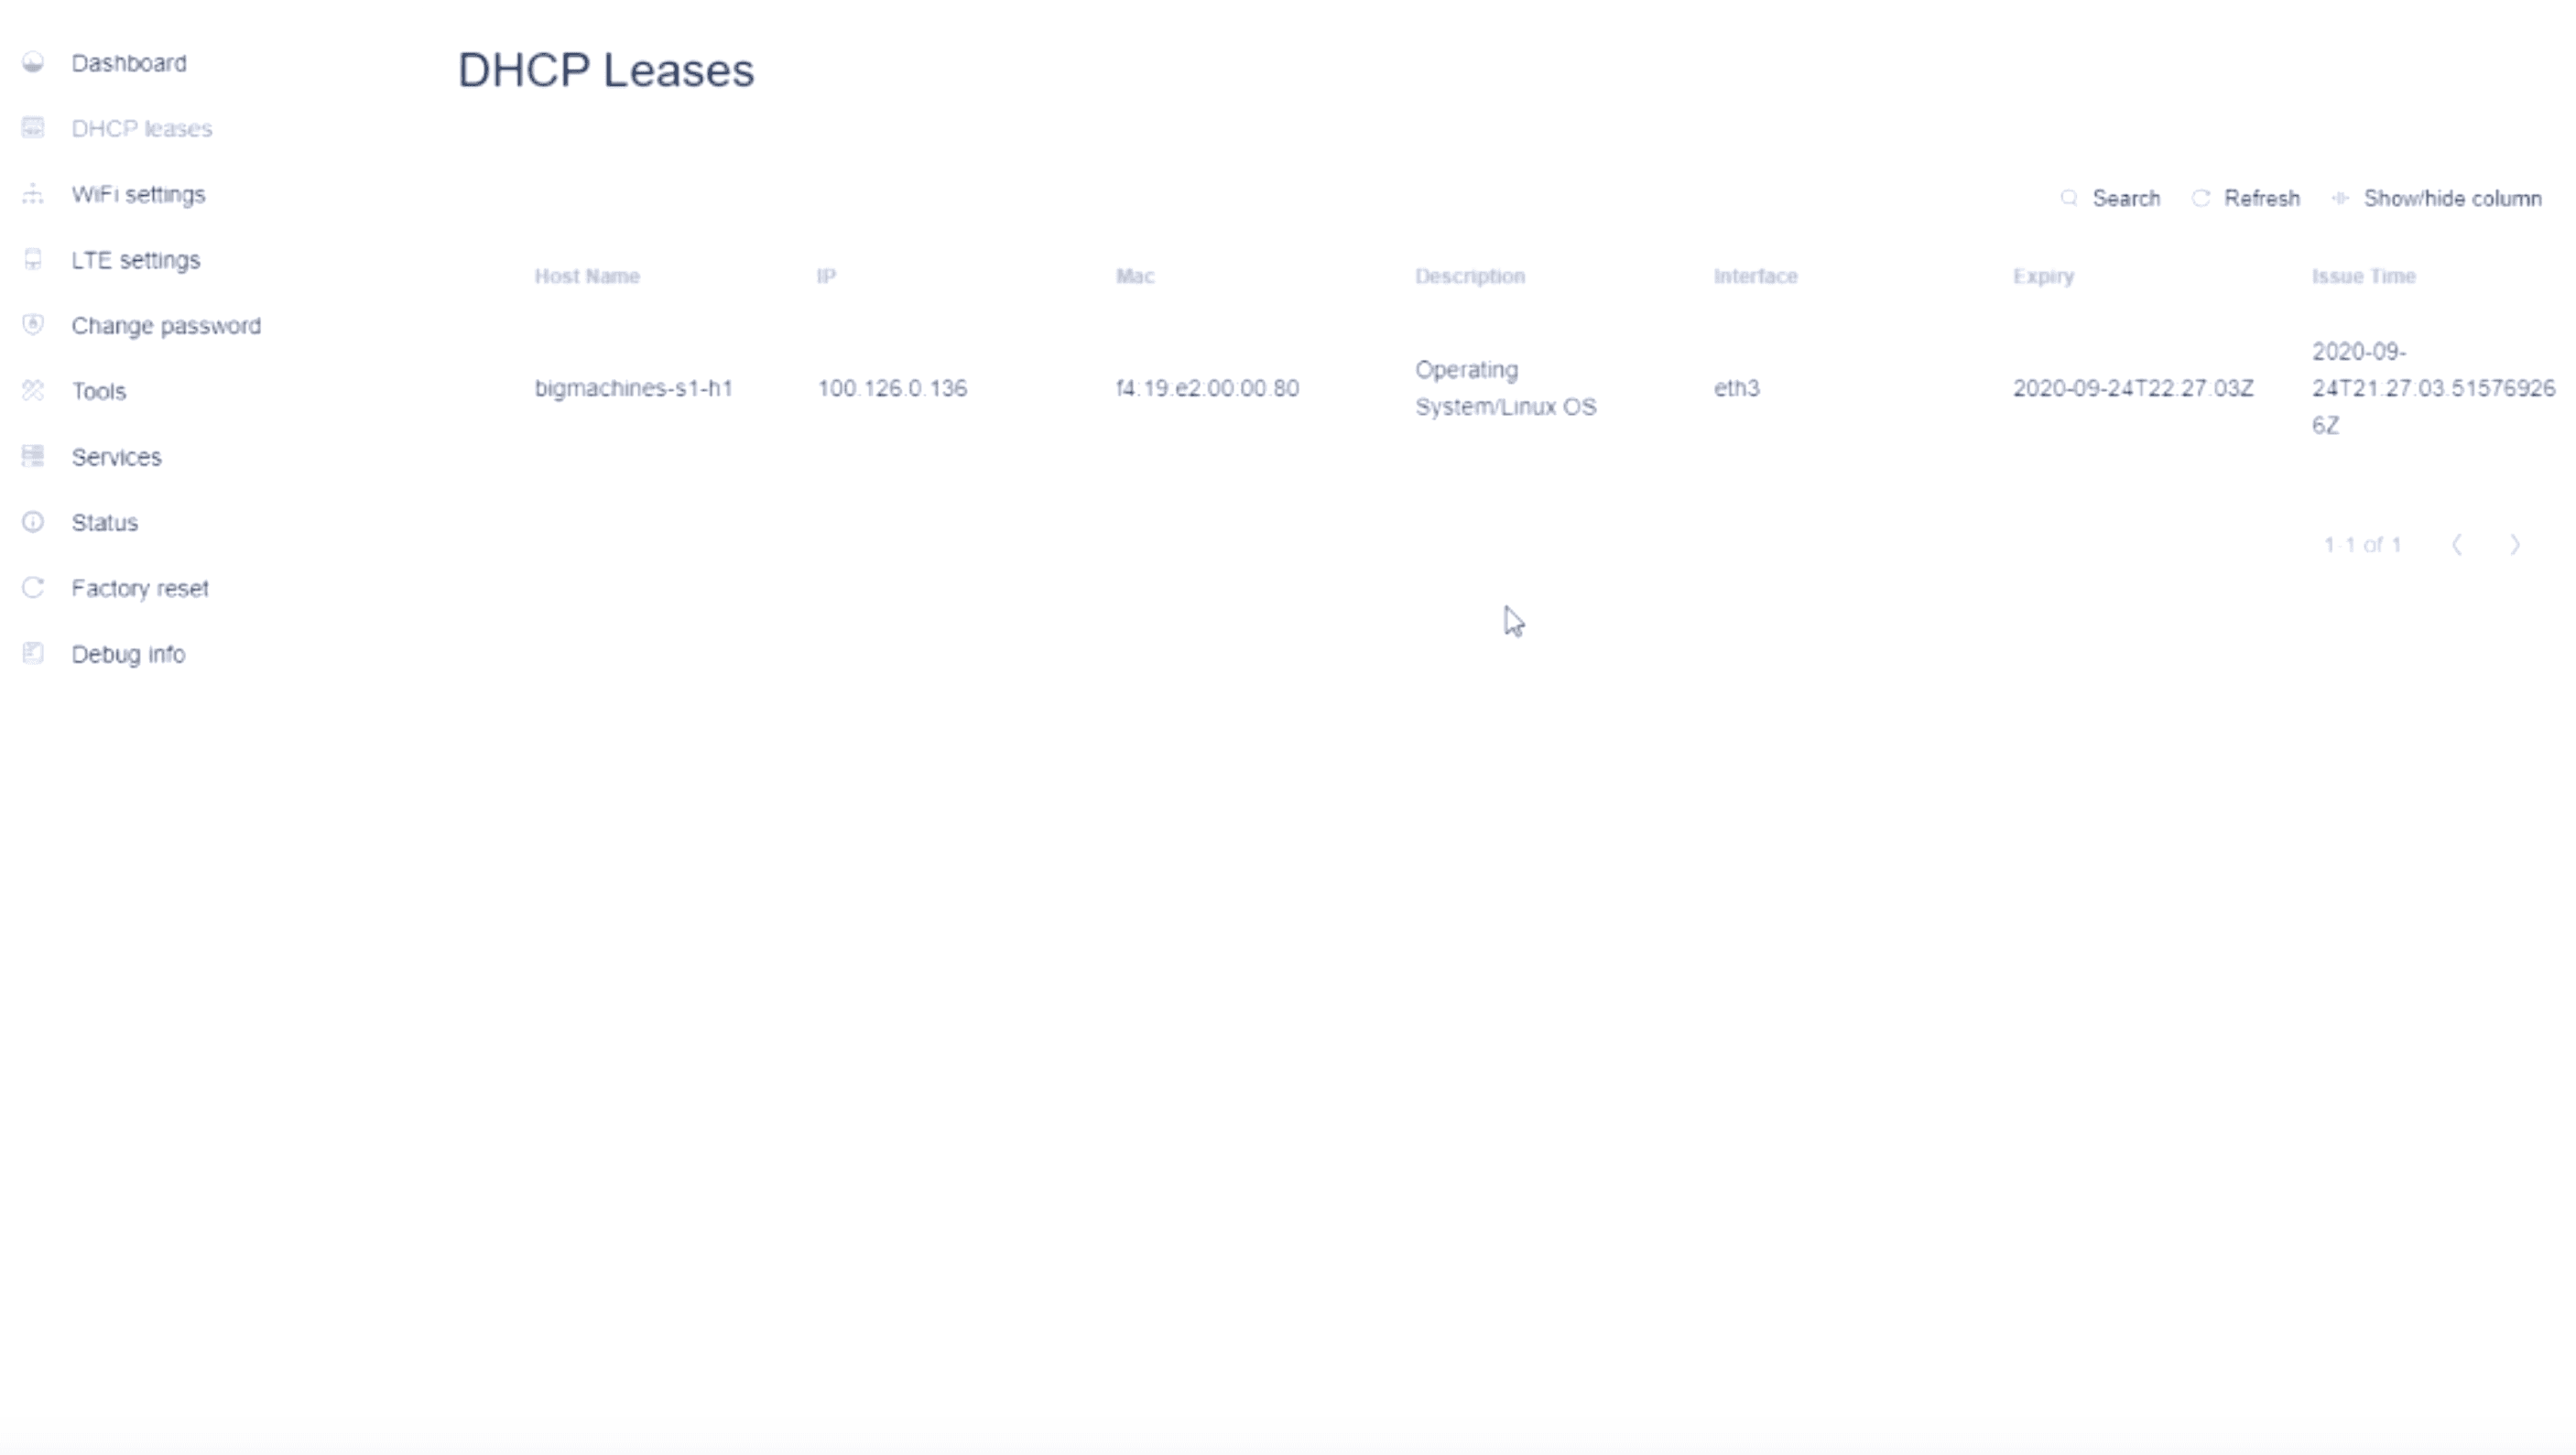
Task: Open Tools menu item
Action: coord(97,391)
